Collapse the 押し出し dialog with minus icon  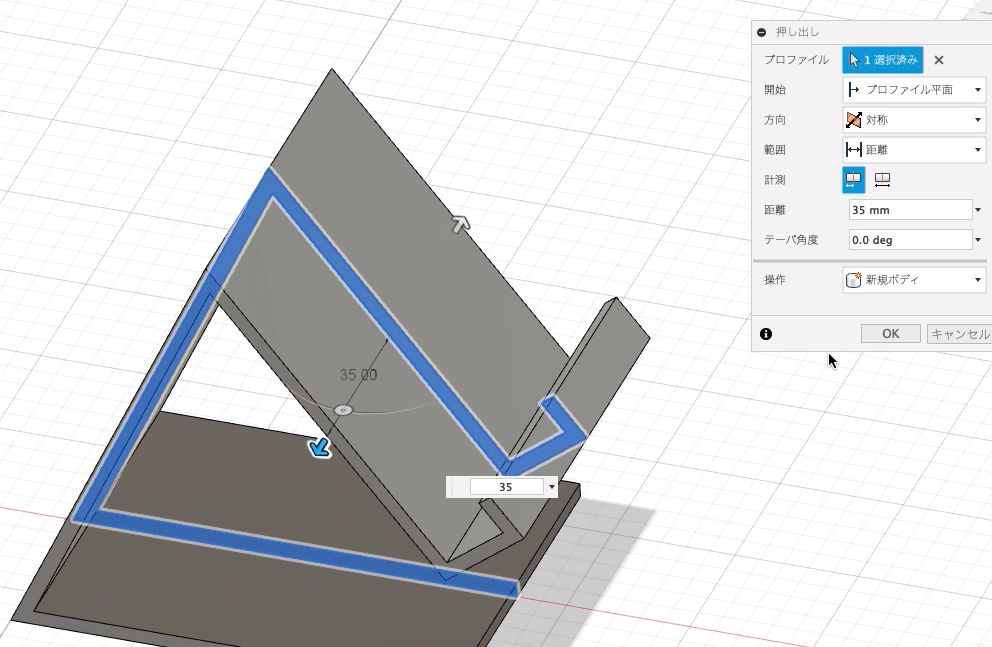coord(762,32)
